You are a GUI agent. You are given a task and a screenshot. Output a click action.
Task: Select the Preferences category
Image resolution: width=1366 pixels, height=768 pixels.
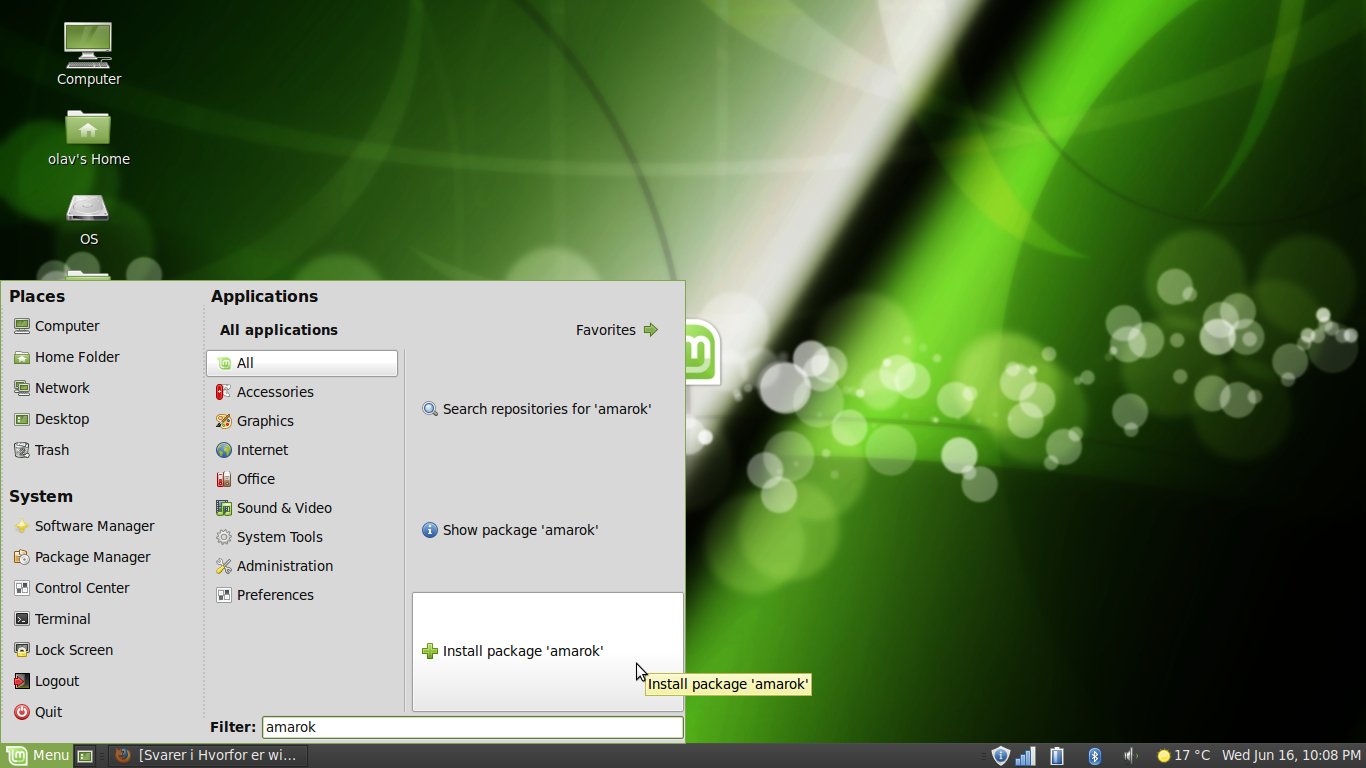302,595
